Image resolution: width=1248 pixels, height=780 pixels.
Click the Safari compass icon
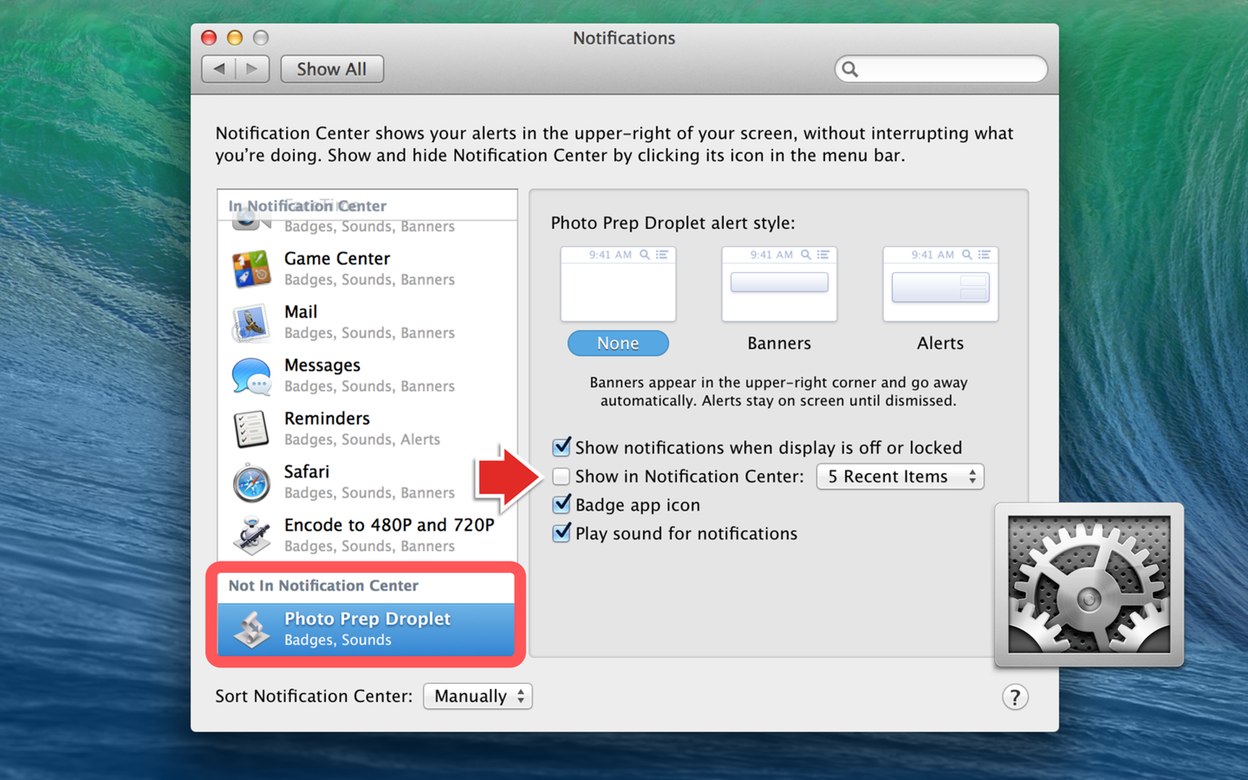(251, 482)
